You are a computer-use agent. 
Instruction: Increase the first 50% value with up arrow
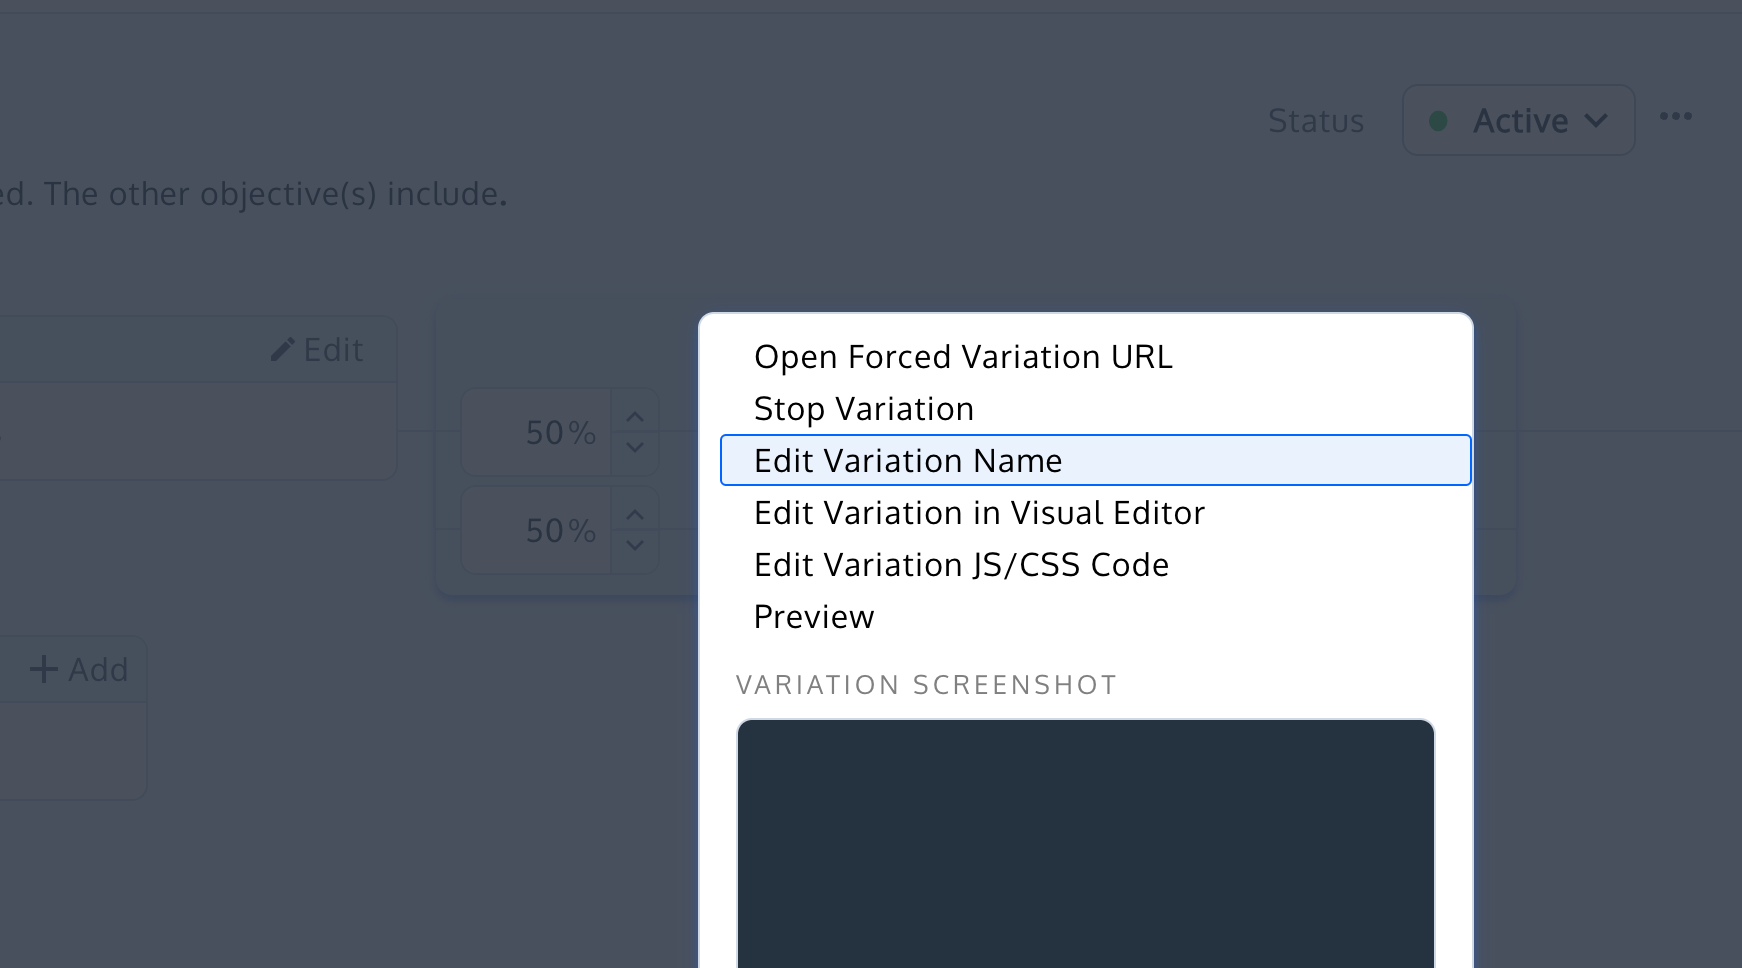click(634, 417)
